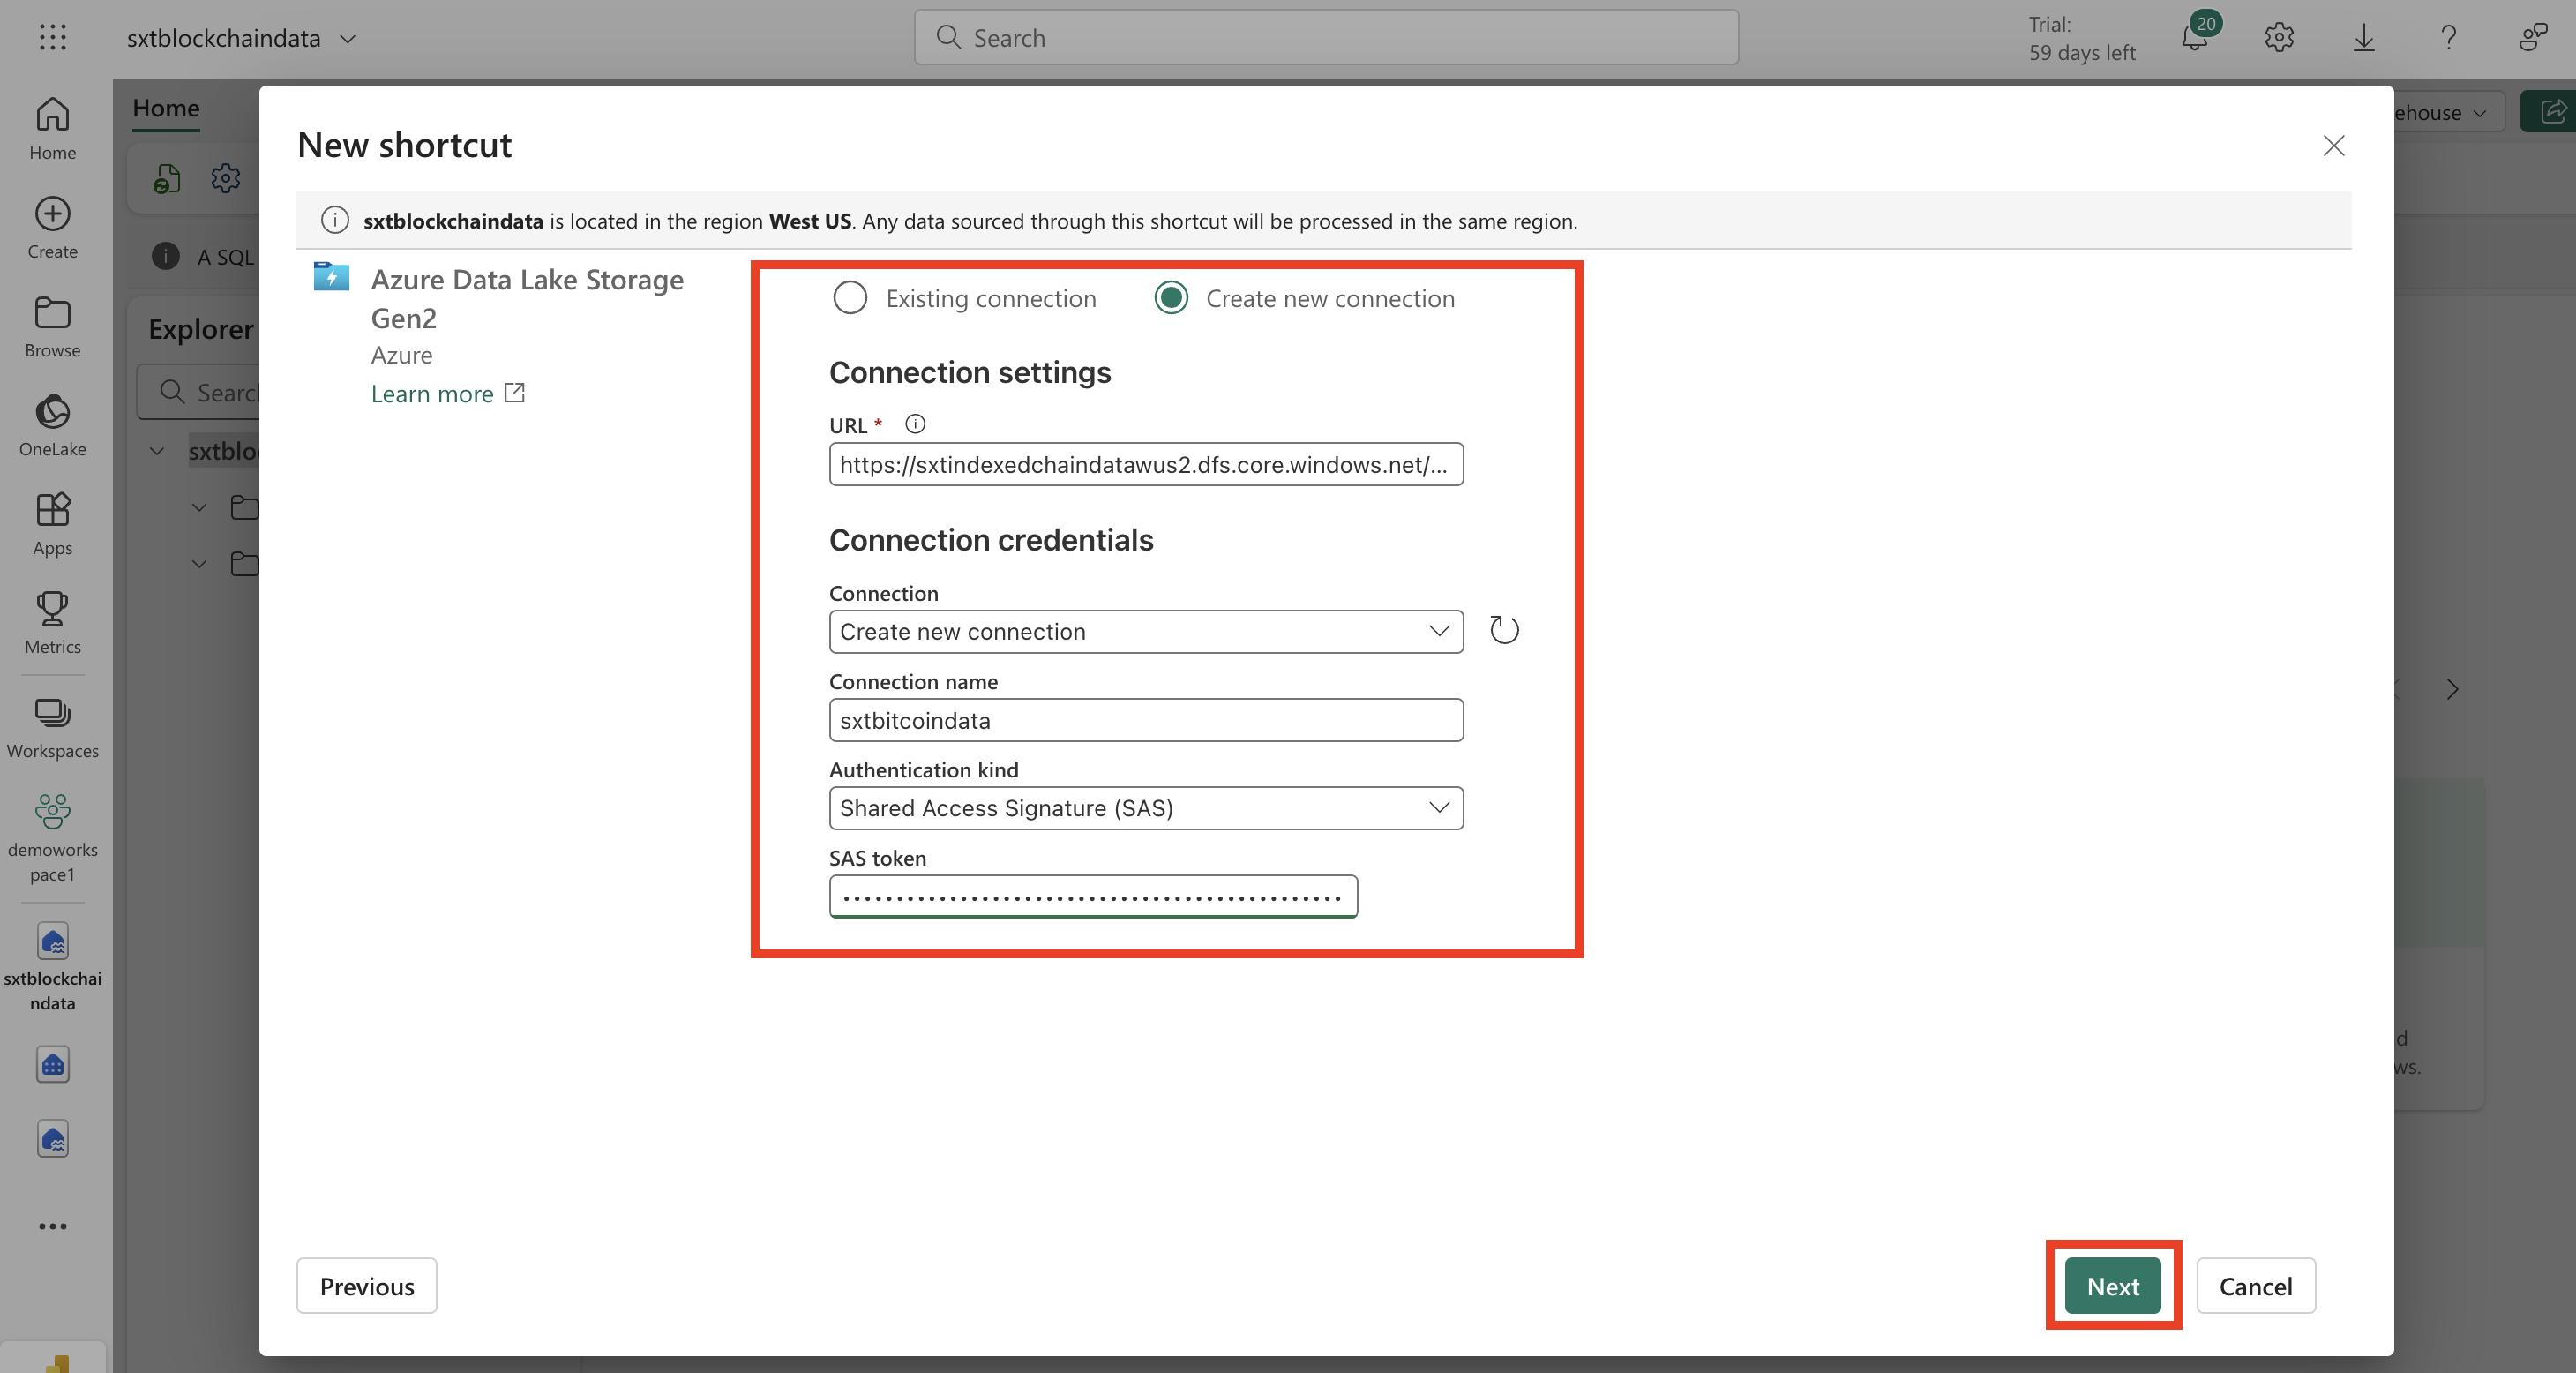Select the Existing connection radio button
The width and height of the screenshot is (2576, 1373).
850,298
